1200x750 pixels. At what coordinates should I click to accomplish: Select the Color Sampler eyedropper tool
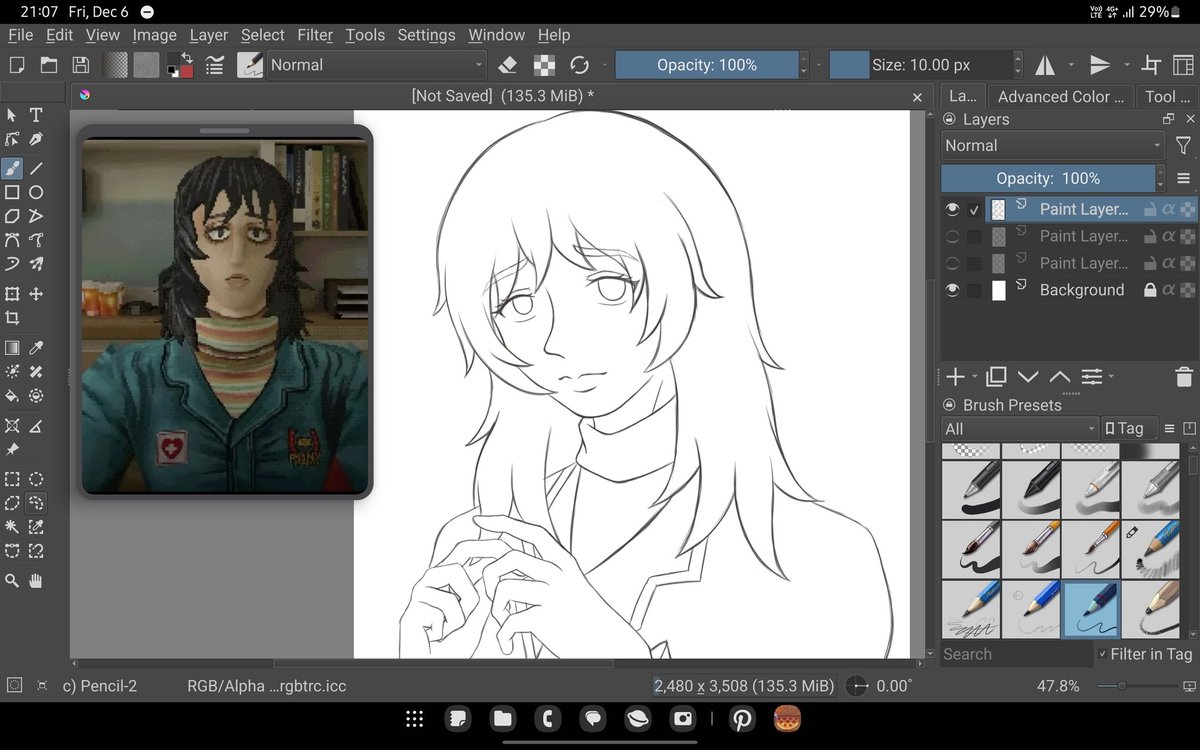coord(36,348)
